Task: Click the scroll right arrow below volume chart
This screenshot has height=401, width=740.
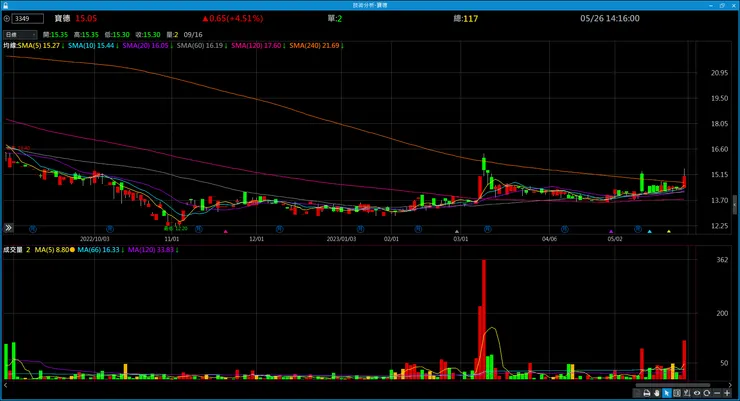Action: point(730,385)
